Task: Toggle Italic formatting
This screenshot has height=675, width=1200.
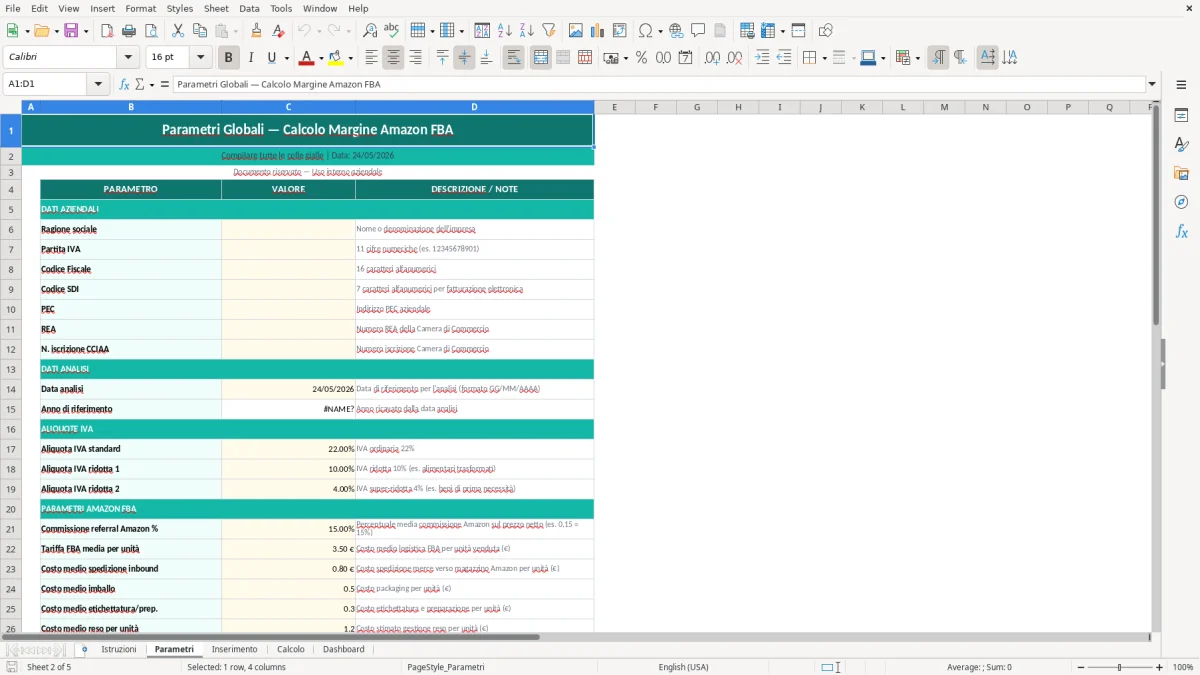Action: [x=251, y=58]
